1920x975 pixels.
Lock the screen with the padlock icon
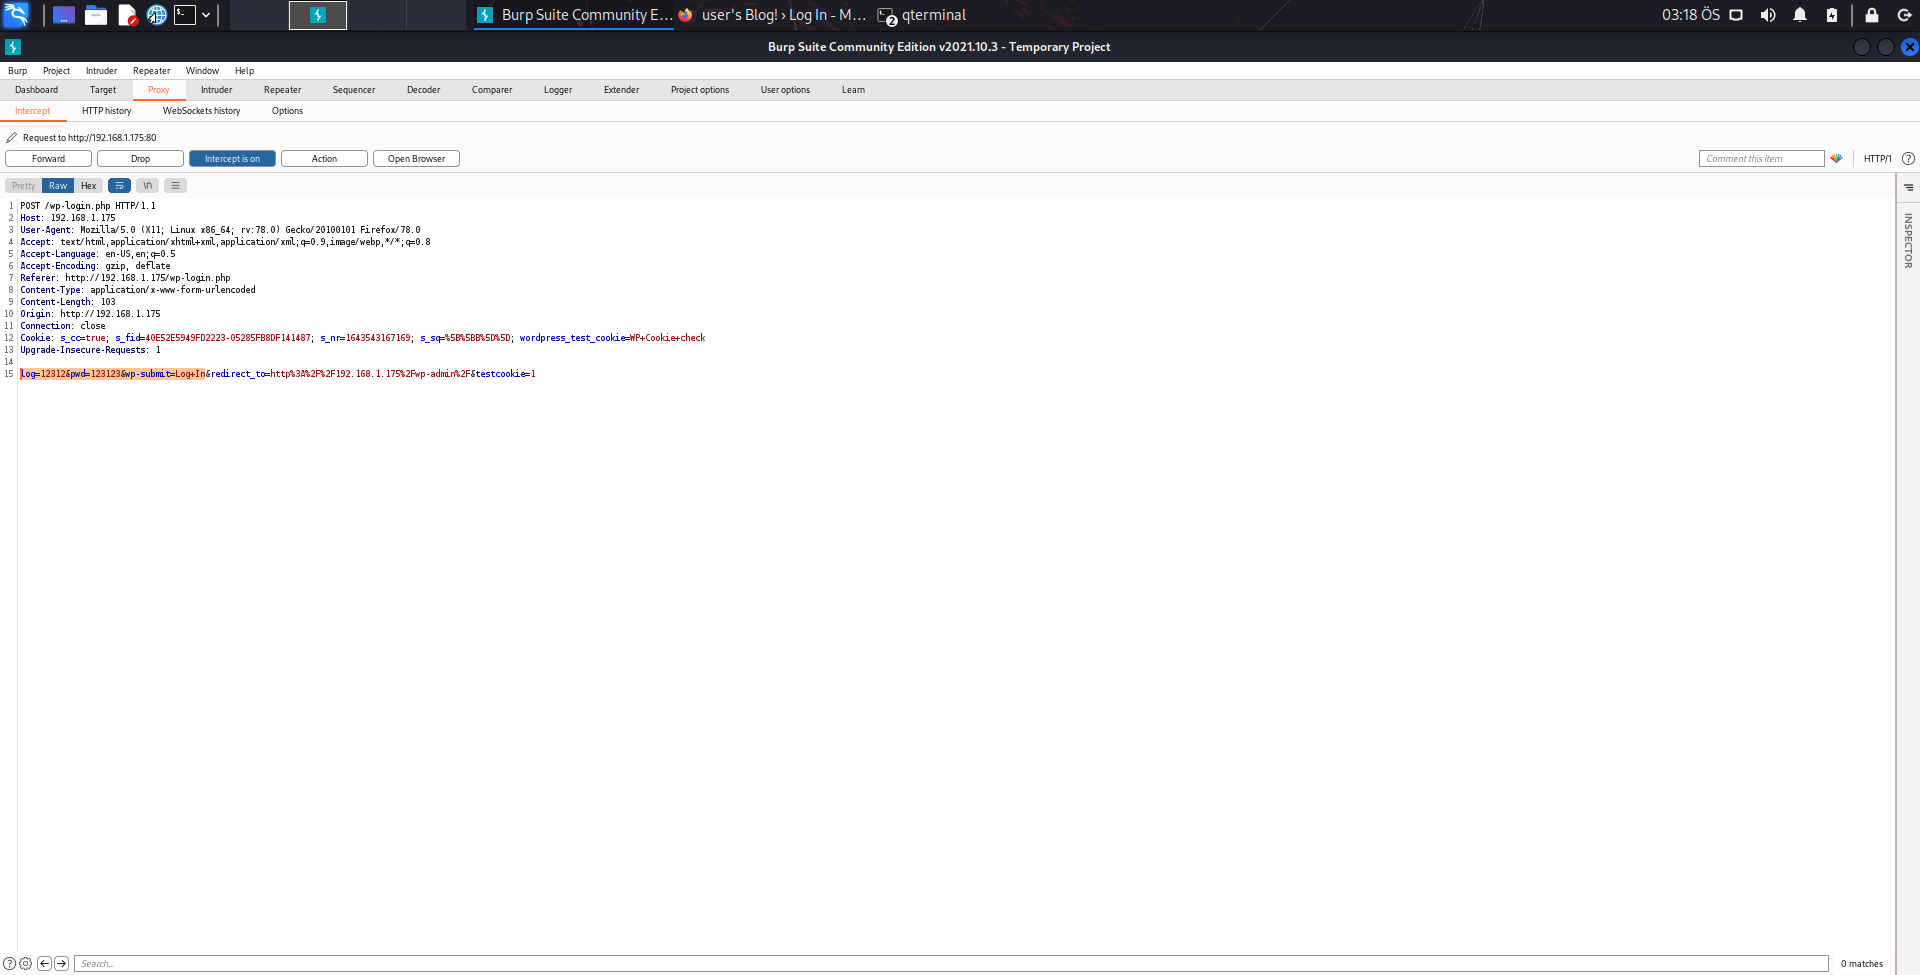tap(1872, 15)
